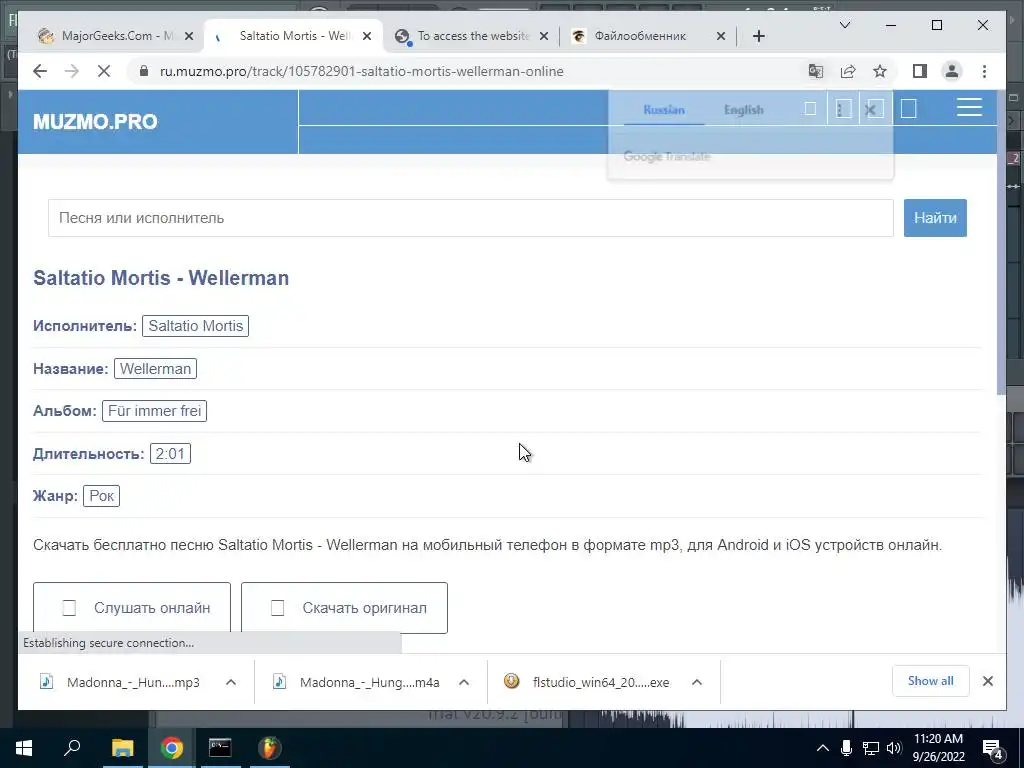Open the browser side panel
Viewport: 1024px width, 768px height.
coord(920,71)
